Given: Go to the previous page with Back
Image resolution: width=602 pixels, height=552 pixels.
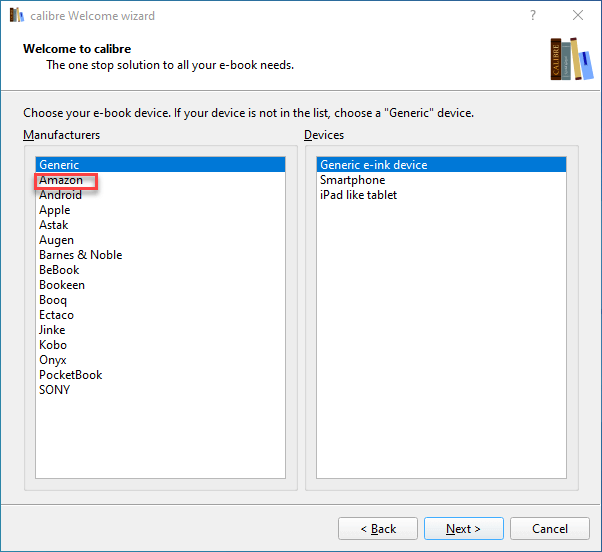Looking at the screenshot, I should [378, 529].
